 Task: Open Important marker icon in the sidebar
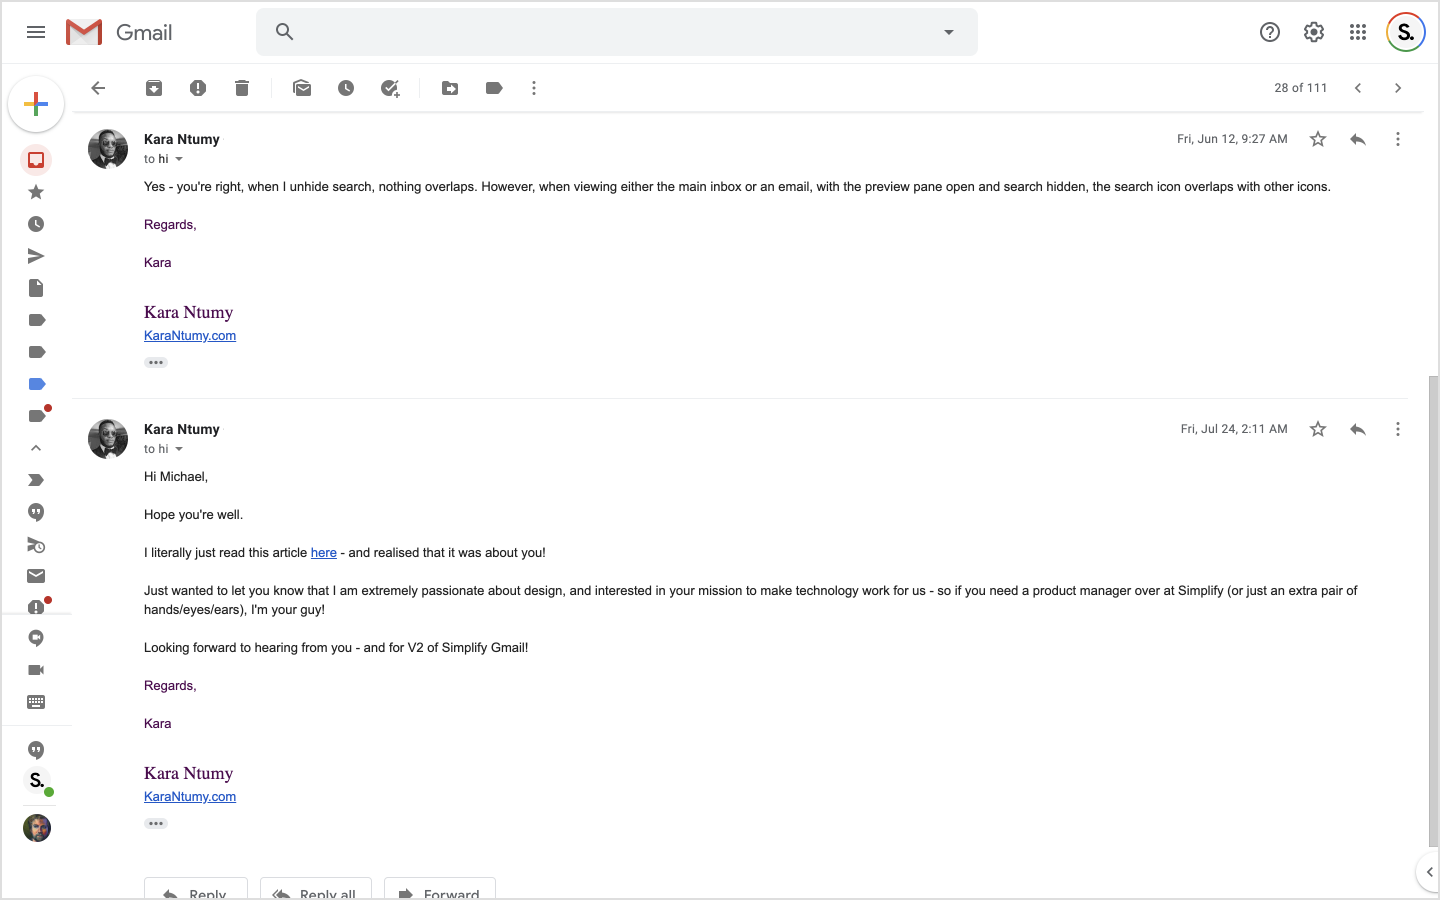pos(36,480)
